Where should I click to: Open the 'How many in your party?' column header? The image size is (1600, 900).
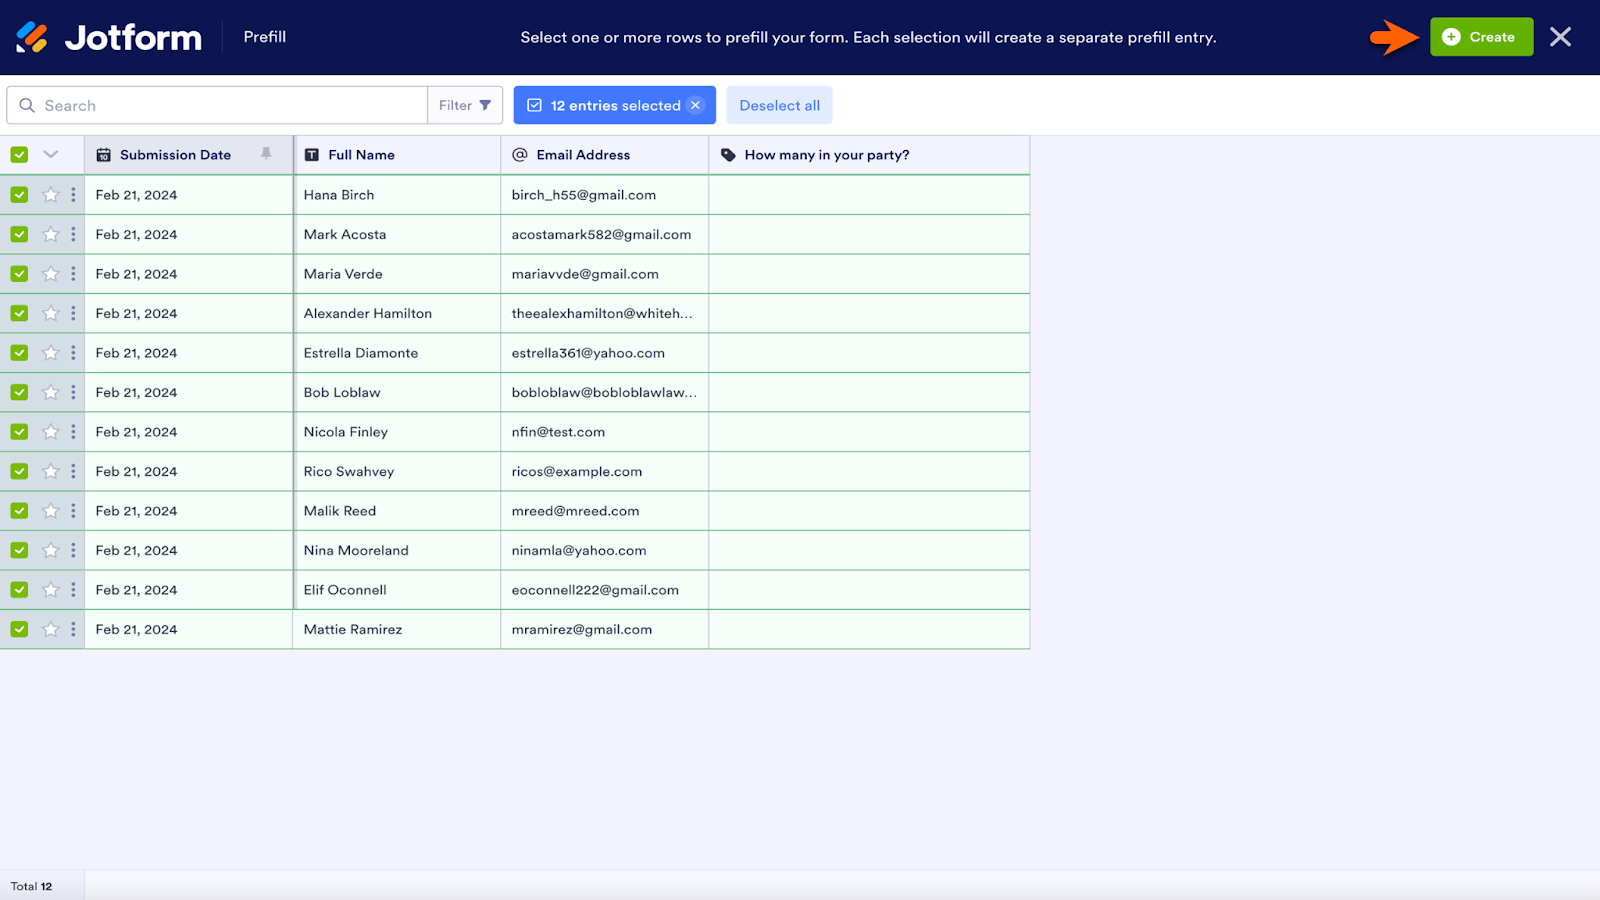point(869,155)
